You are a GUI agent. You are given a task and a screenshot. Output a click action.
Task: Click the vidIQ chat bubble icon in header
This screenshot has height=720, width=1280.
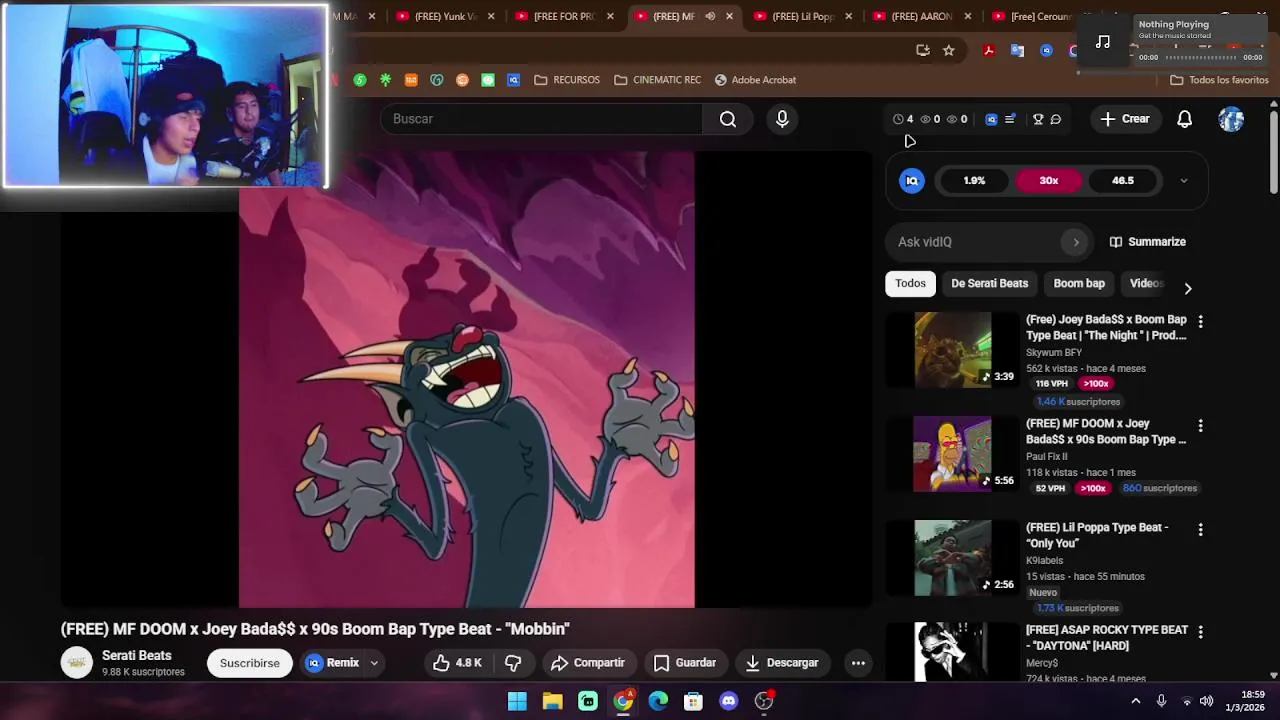pyautogui.click(x=1056, y=119)
